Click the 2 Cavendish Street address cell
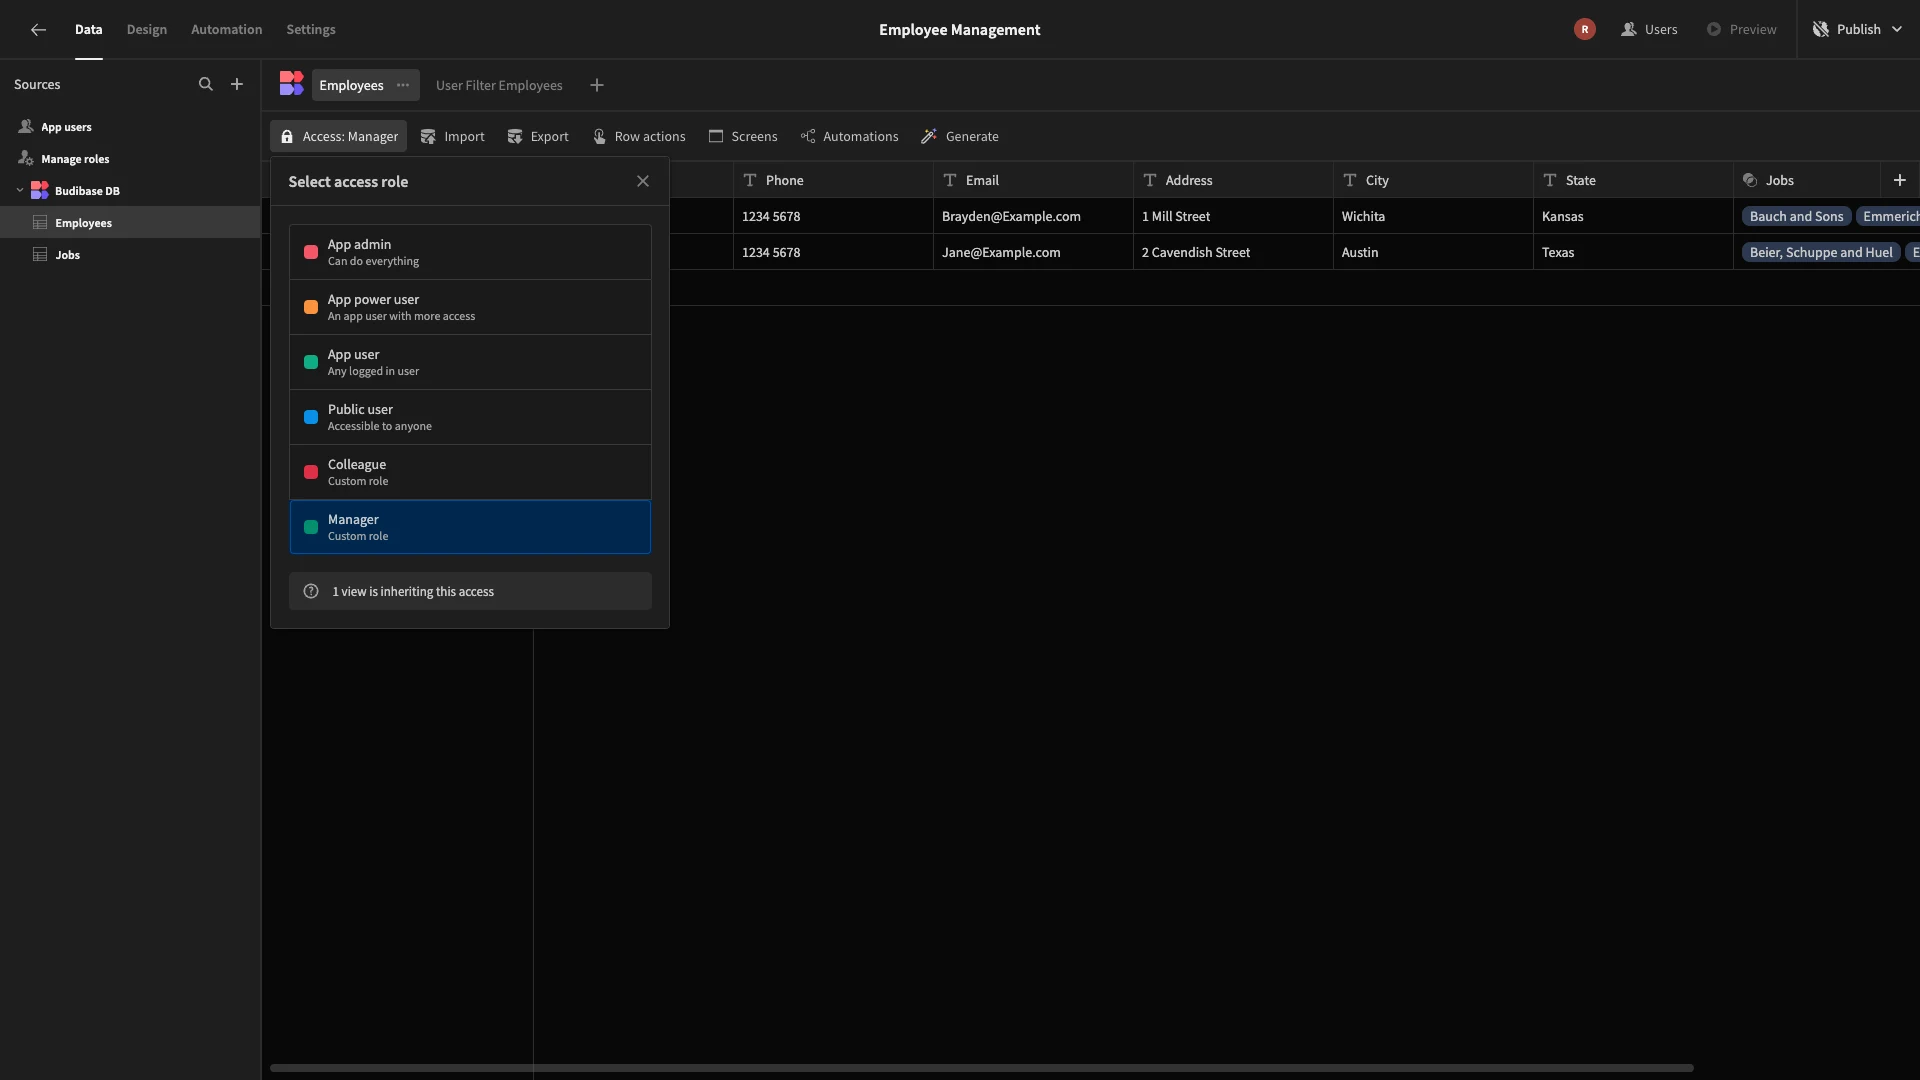This screenshot has width=1920, height=1080. point(1233,252)
